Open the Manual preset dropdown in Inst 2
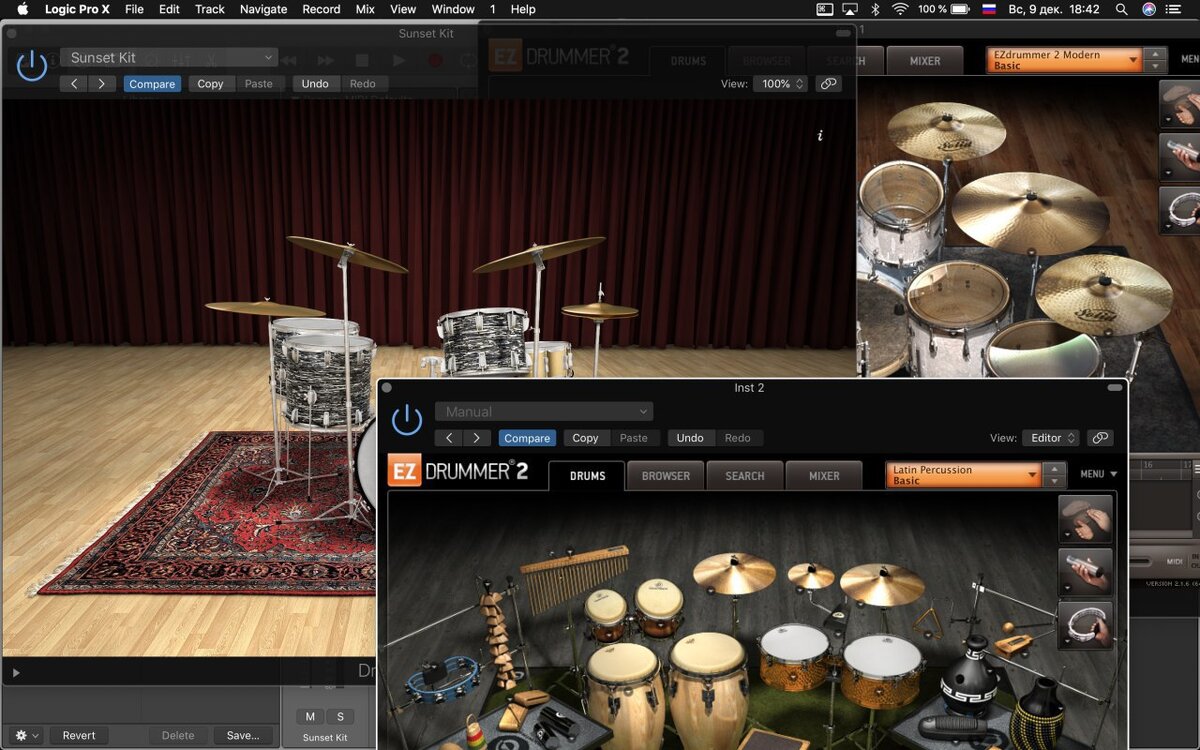1200x750 pixels. [544, 411]
